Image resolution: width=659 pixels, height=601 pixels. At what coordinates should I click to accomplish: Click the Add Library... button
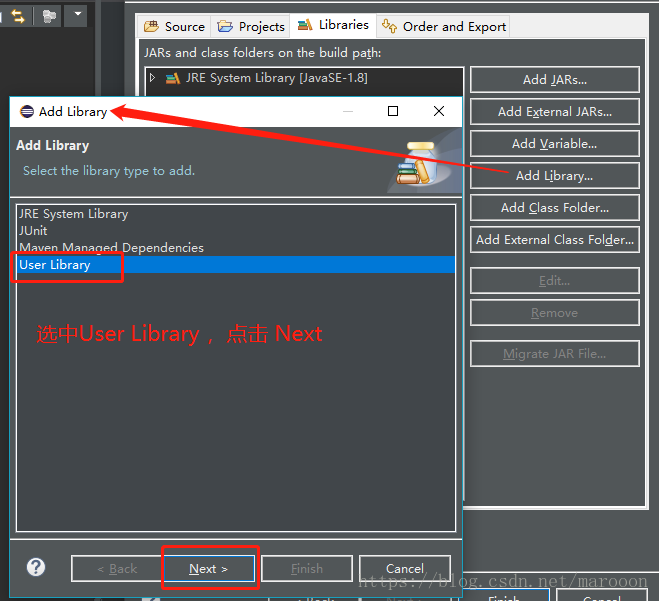[x=555, y=175]
